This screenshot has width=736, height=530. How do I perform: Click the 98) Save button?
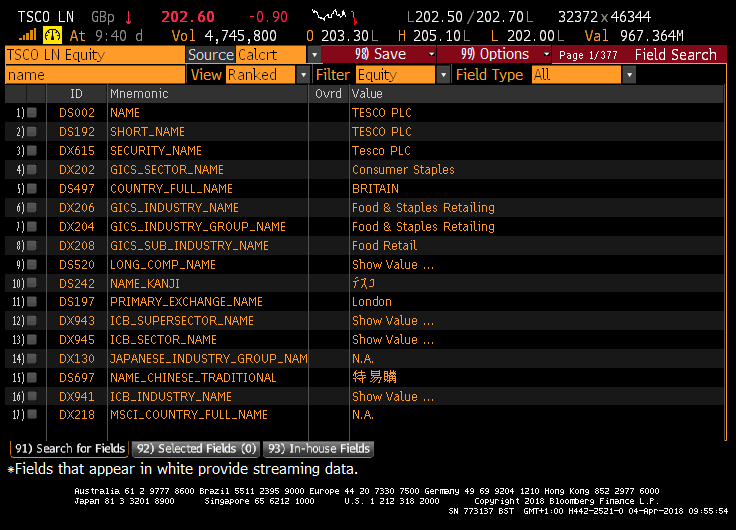pyautogui.click(x=379, y=54)
